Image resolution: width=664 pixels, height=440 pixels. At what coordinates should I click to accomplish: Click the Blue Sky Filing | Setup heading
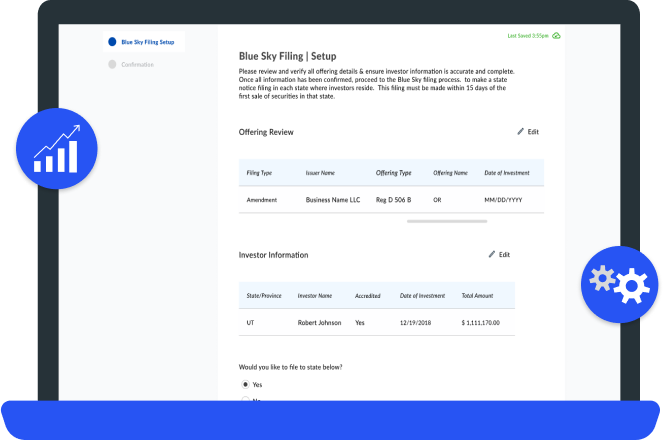[288, 56]
